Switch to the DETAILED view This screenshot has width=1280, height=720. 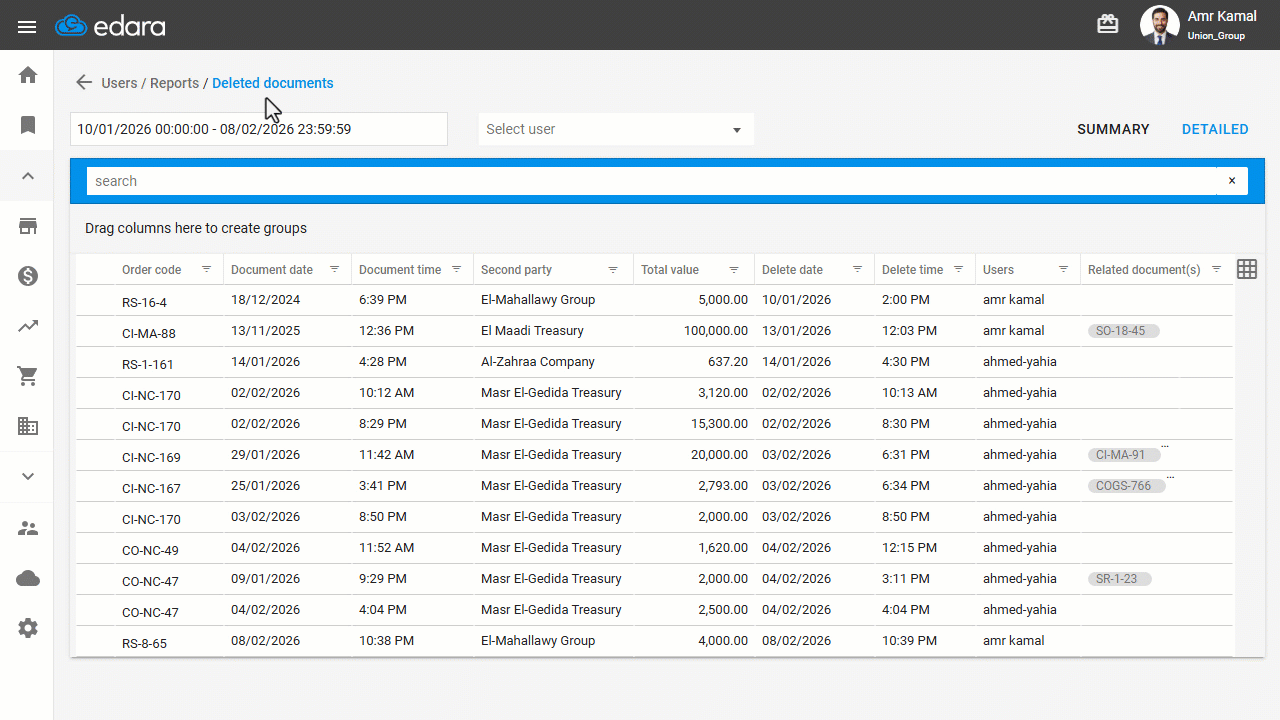pos(1215,129)
